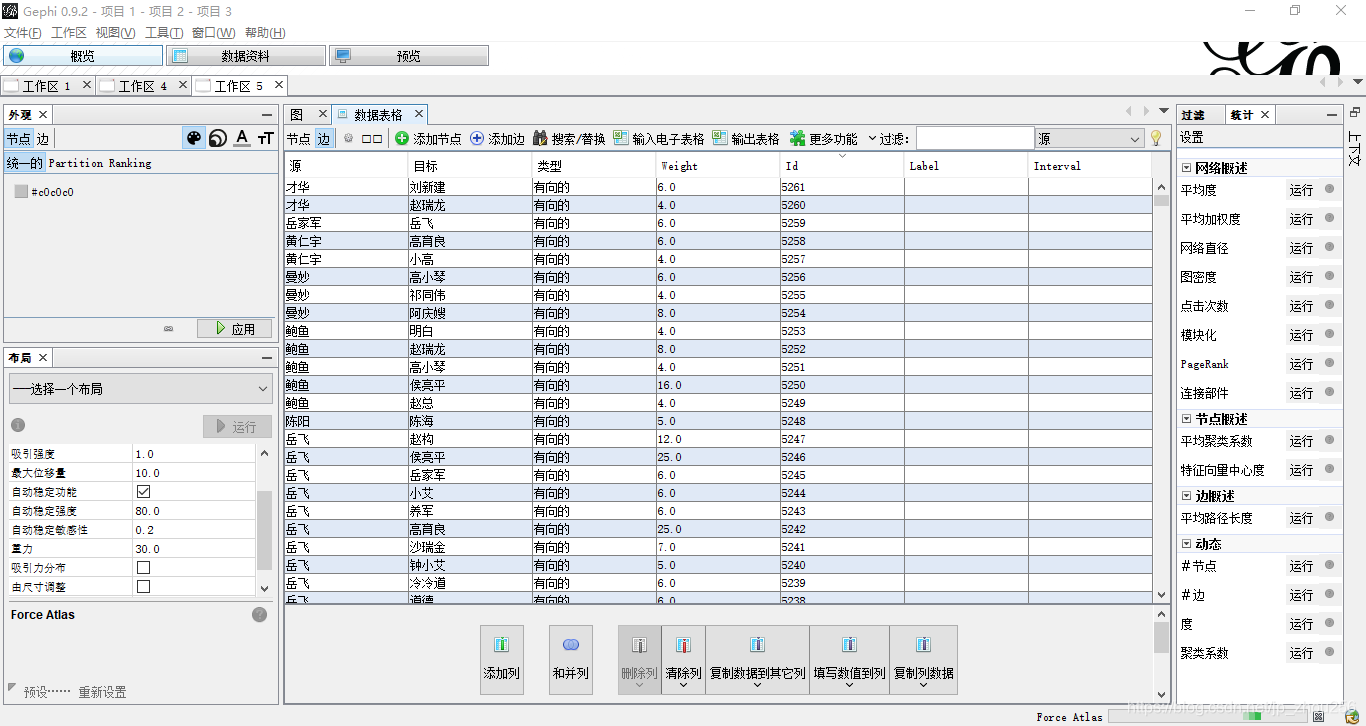The height and width of the screenshot is (726, 1366).
Task: Select the Ranking appearance tab
Action: tap(130, 163)
